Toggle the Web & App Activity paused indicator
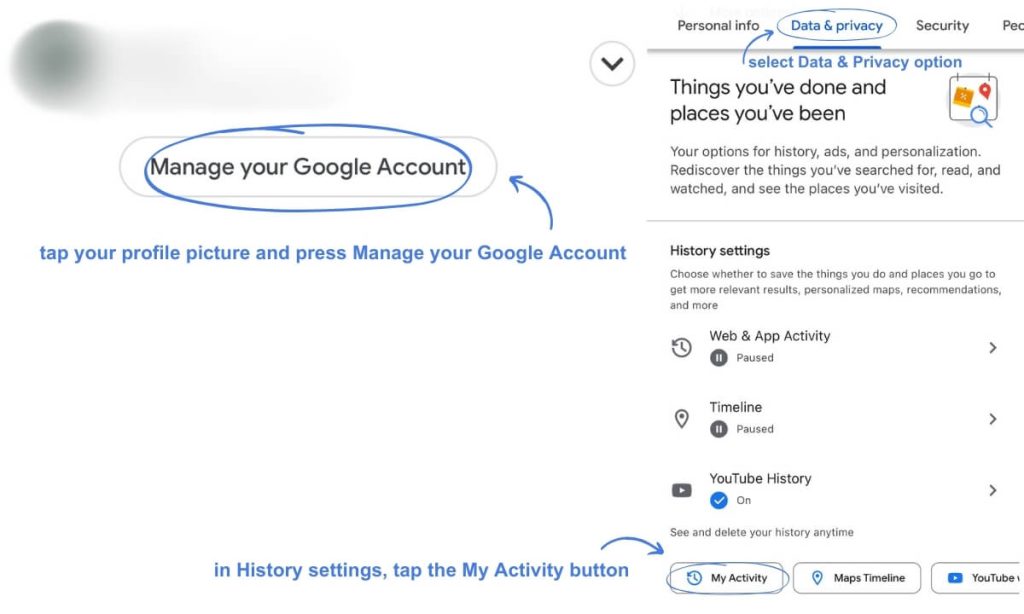 pos(718,358)
